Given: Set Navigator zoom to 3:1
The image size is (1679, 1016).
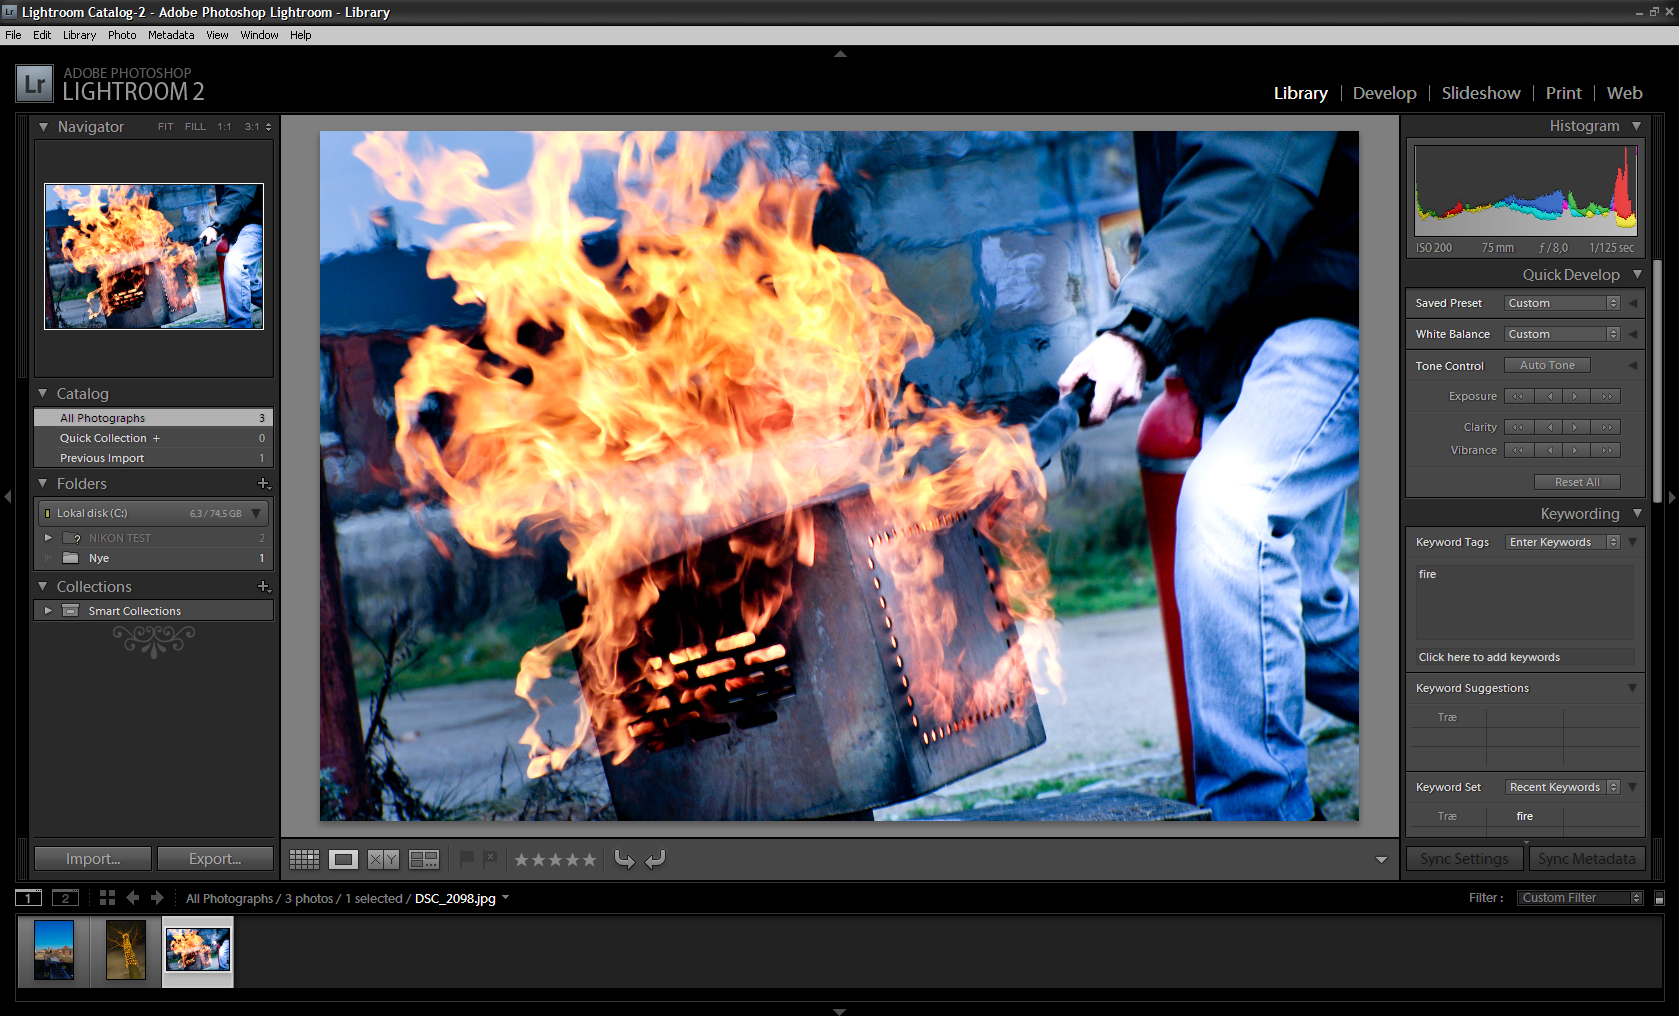Looking at the screenshot, I should pyautogui.click(x=252, y=127).
